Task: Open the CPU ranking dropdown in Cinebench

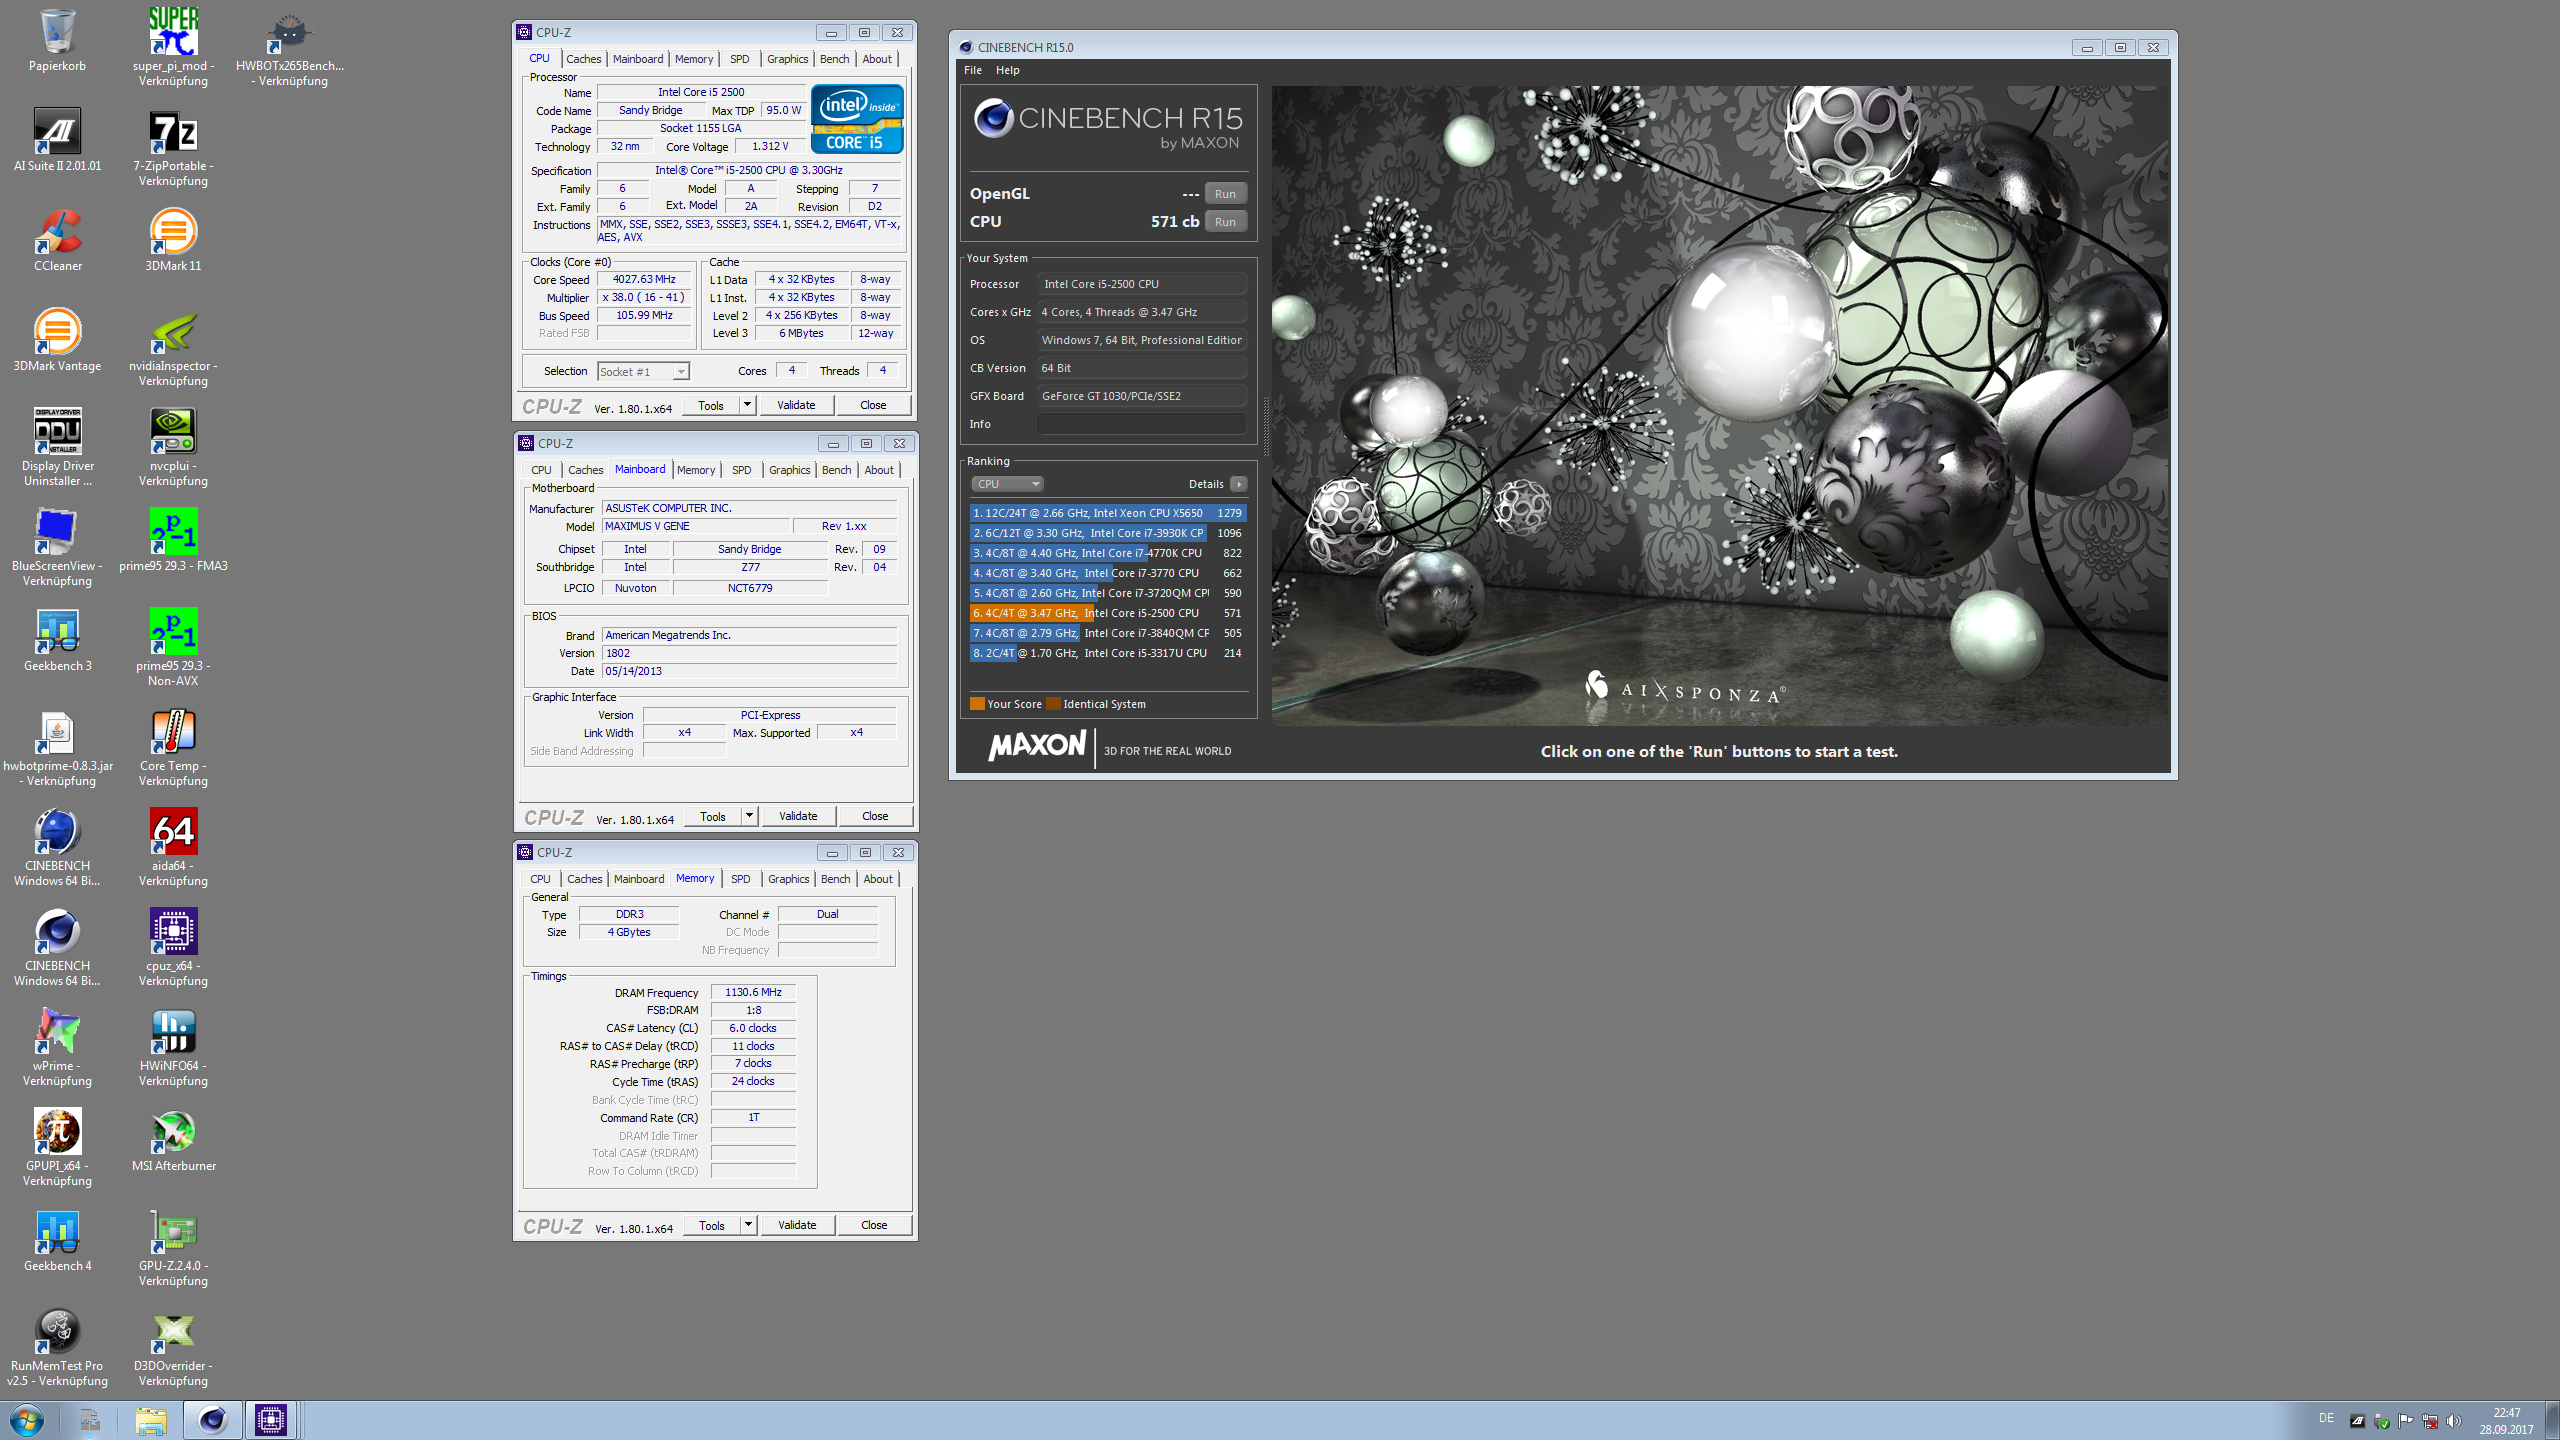Action: tap(1007, 484)
